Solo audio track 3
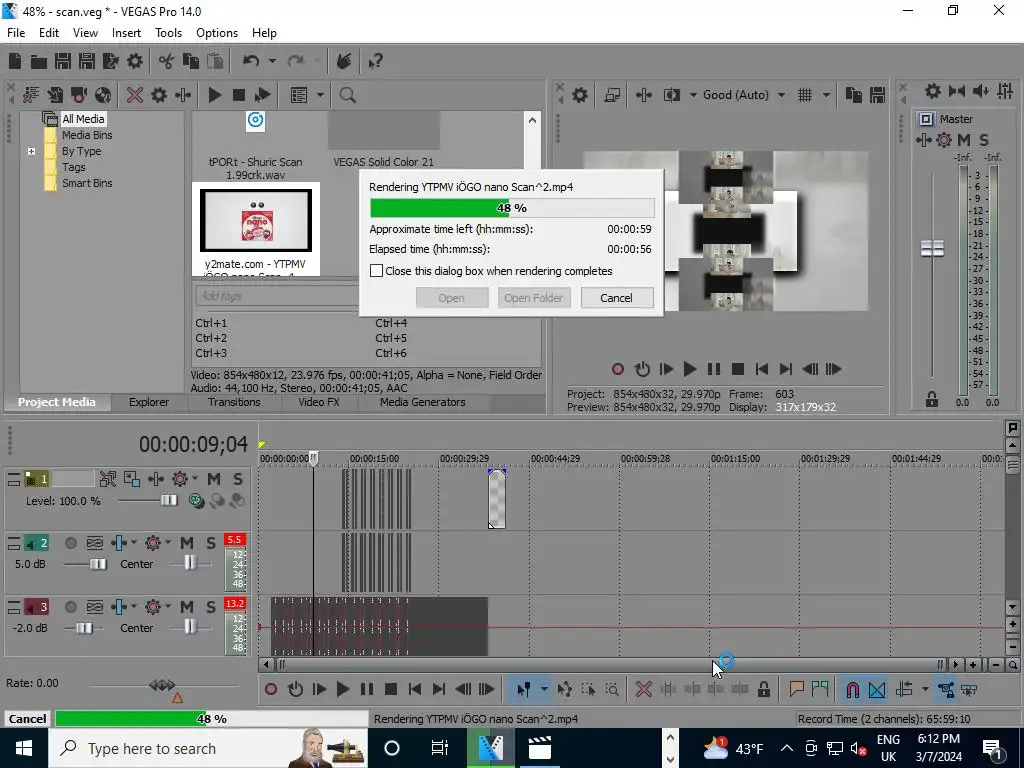The image size is (1024, 768). (211, 607)
